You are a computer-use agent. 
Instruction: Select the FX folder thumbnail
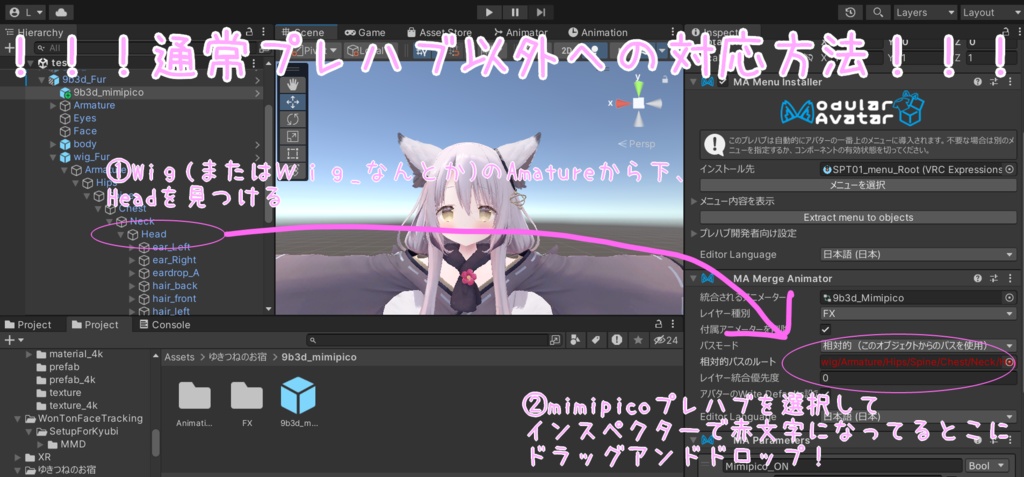coord(247,404)
